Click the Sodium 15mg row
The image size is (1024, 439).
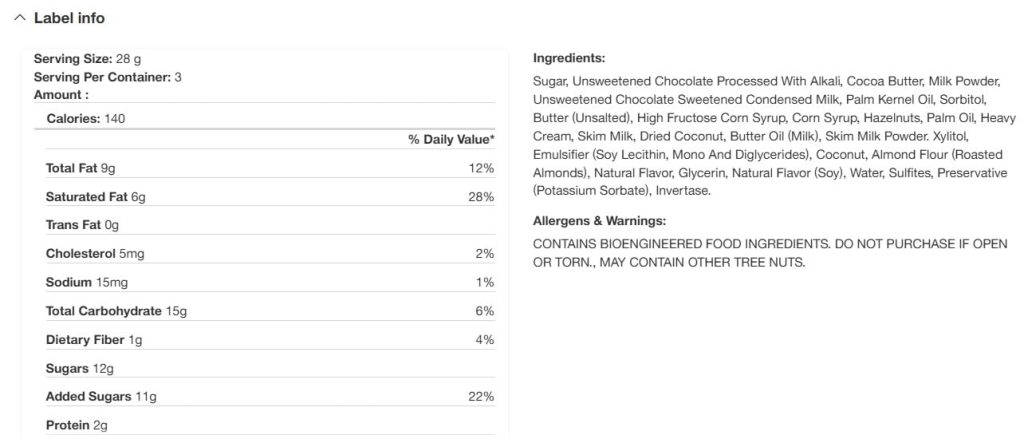(264, 282)
